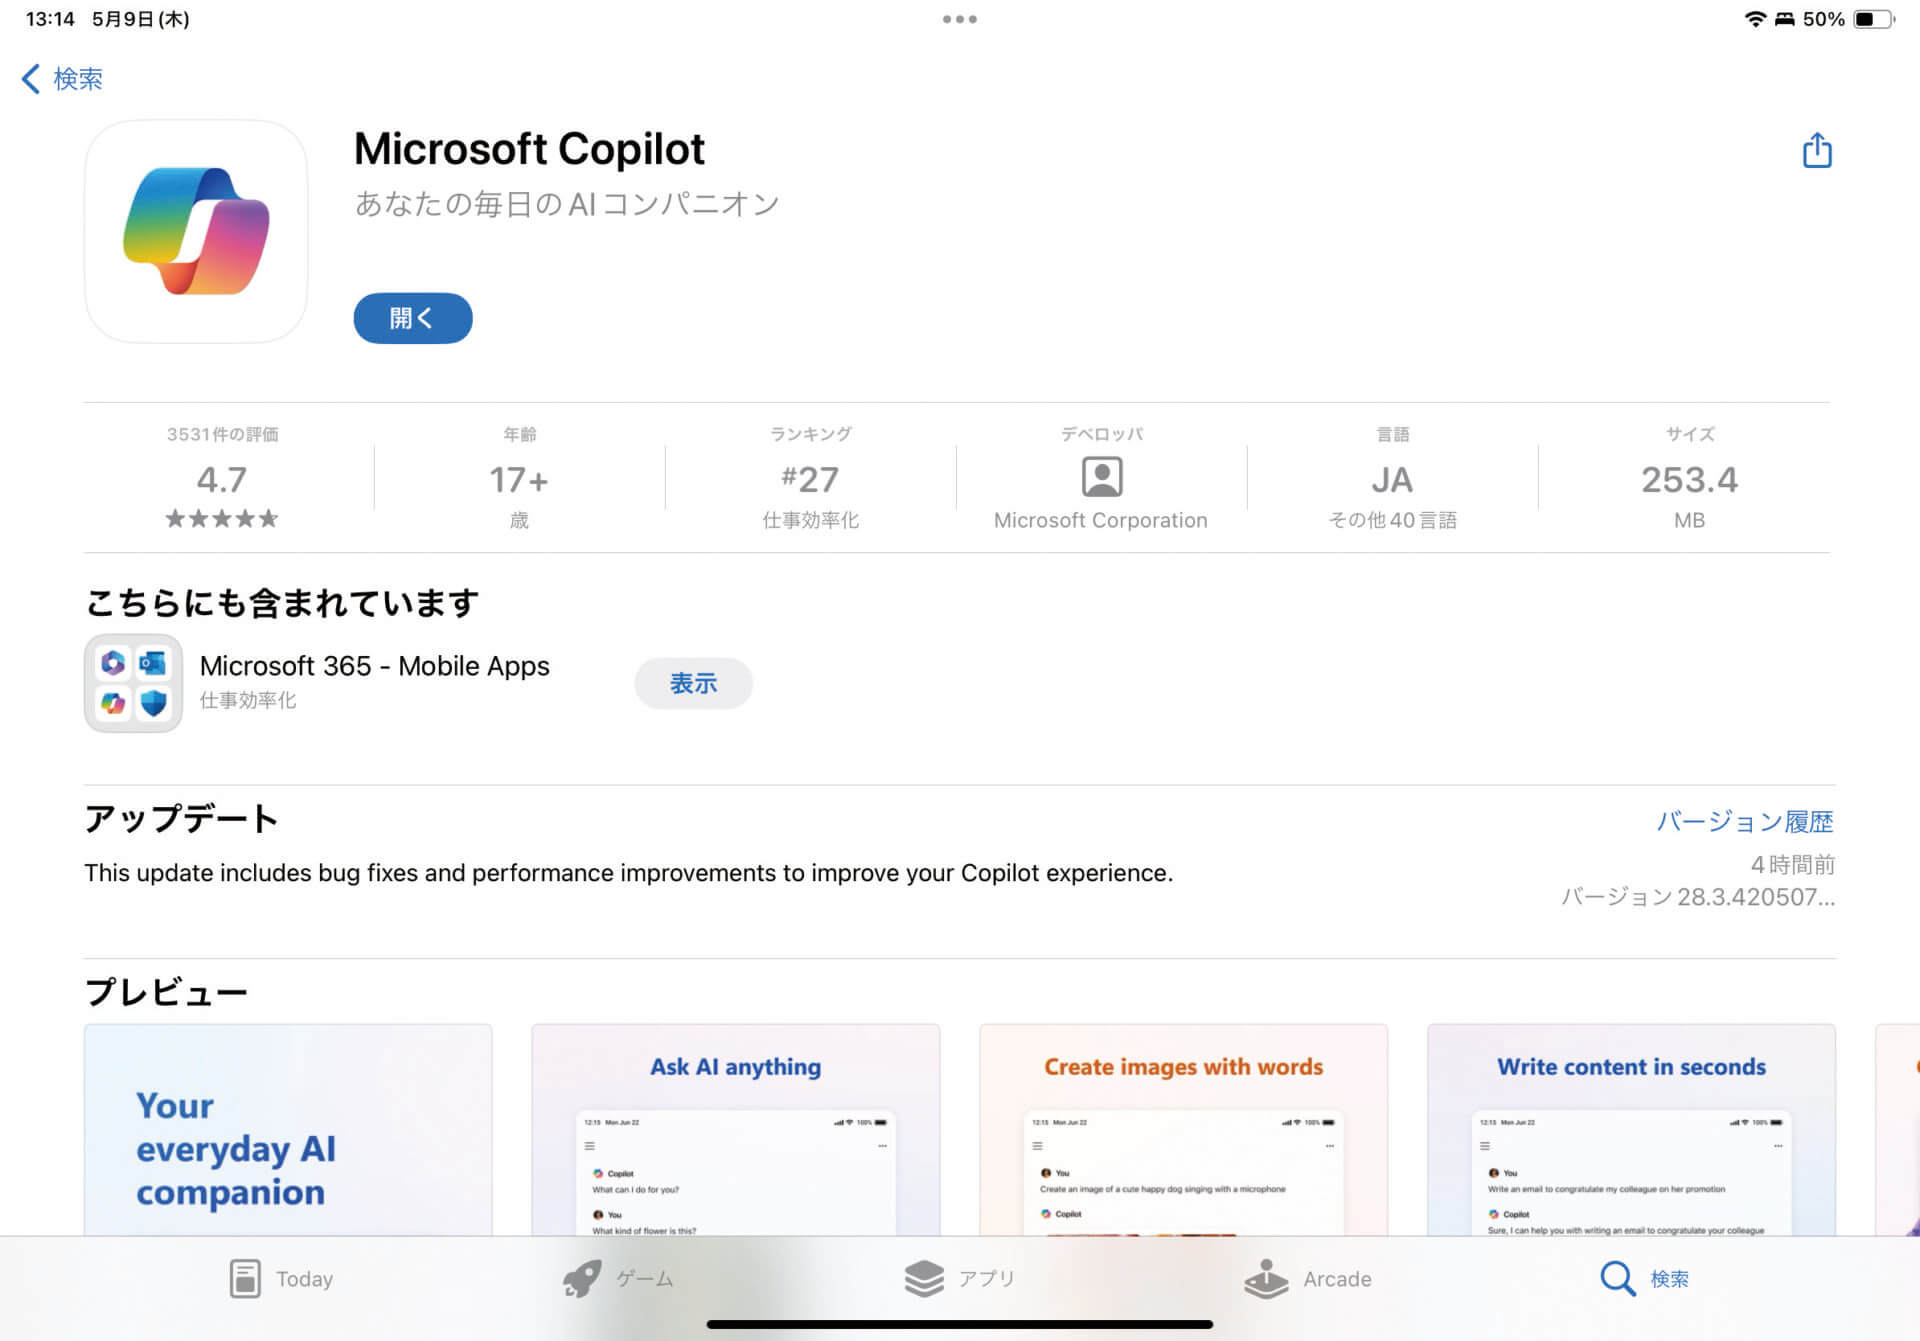1920x1341 pixels.
Task: Open the Microsoft Copilot app icon
Action: (x=196, y=230)
